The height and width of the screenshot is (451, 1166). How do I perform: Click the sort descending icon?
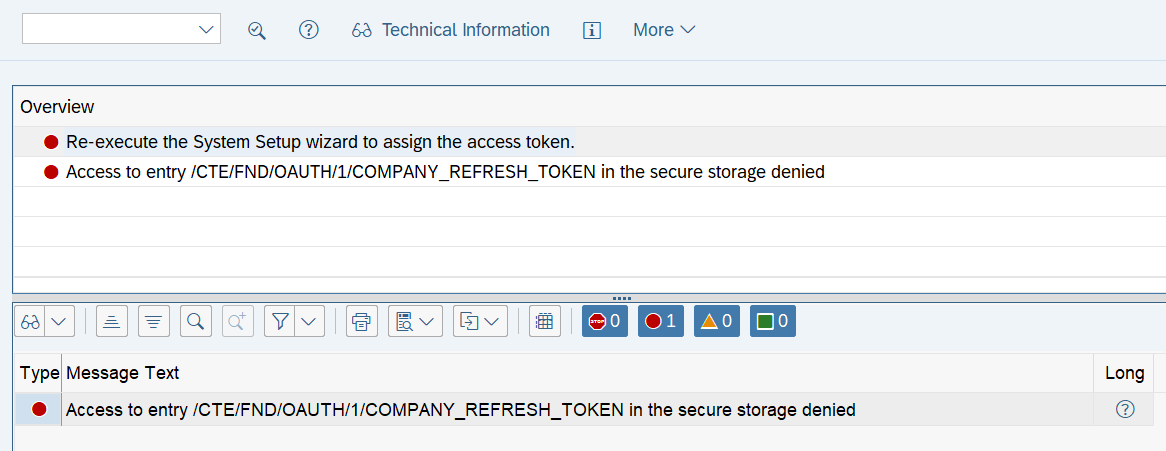(154, 322)
